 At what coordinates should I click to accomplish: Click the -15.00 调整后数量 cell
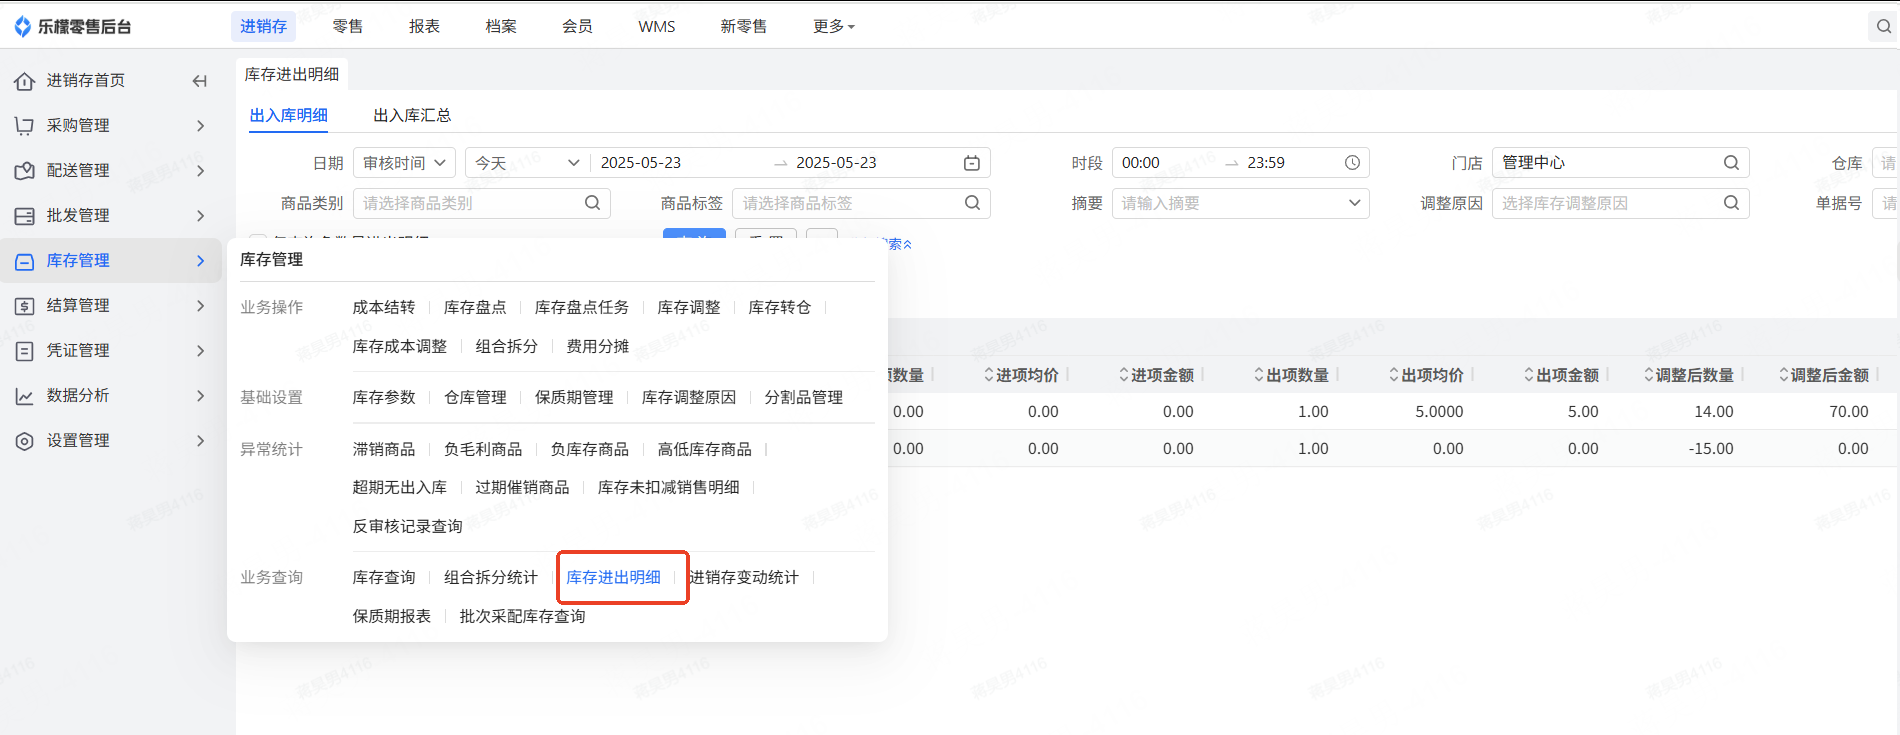tap(1711, 449)
